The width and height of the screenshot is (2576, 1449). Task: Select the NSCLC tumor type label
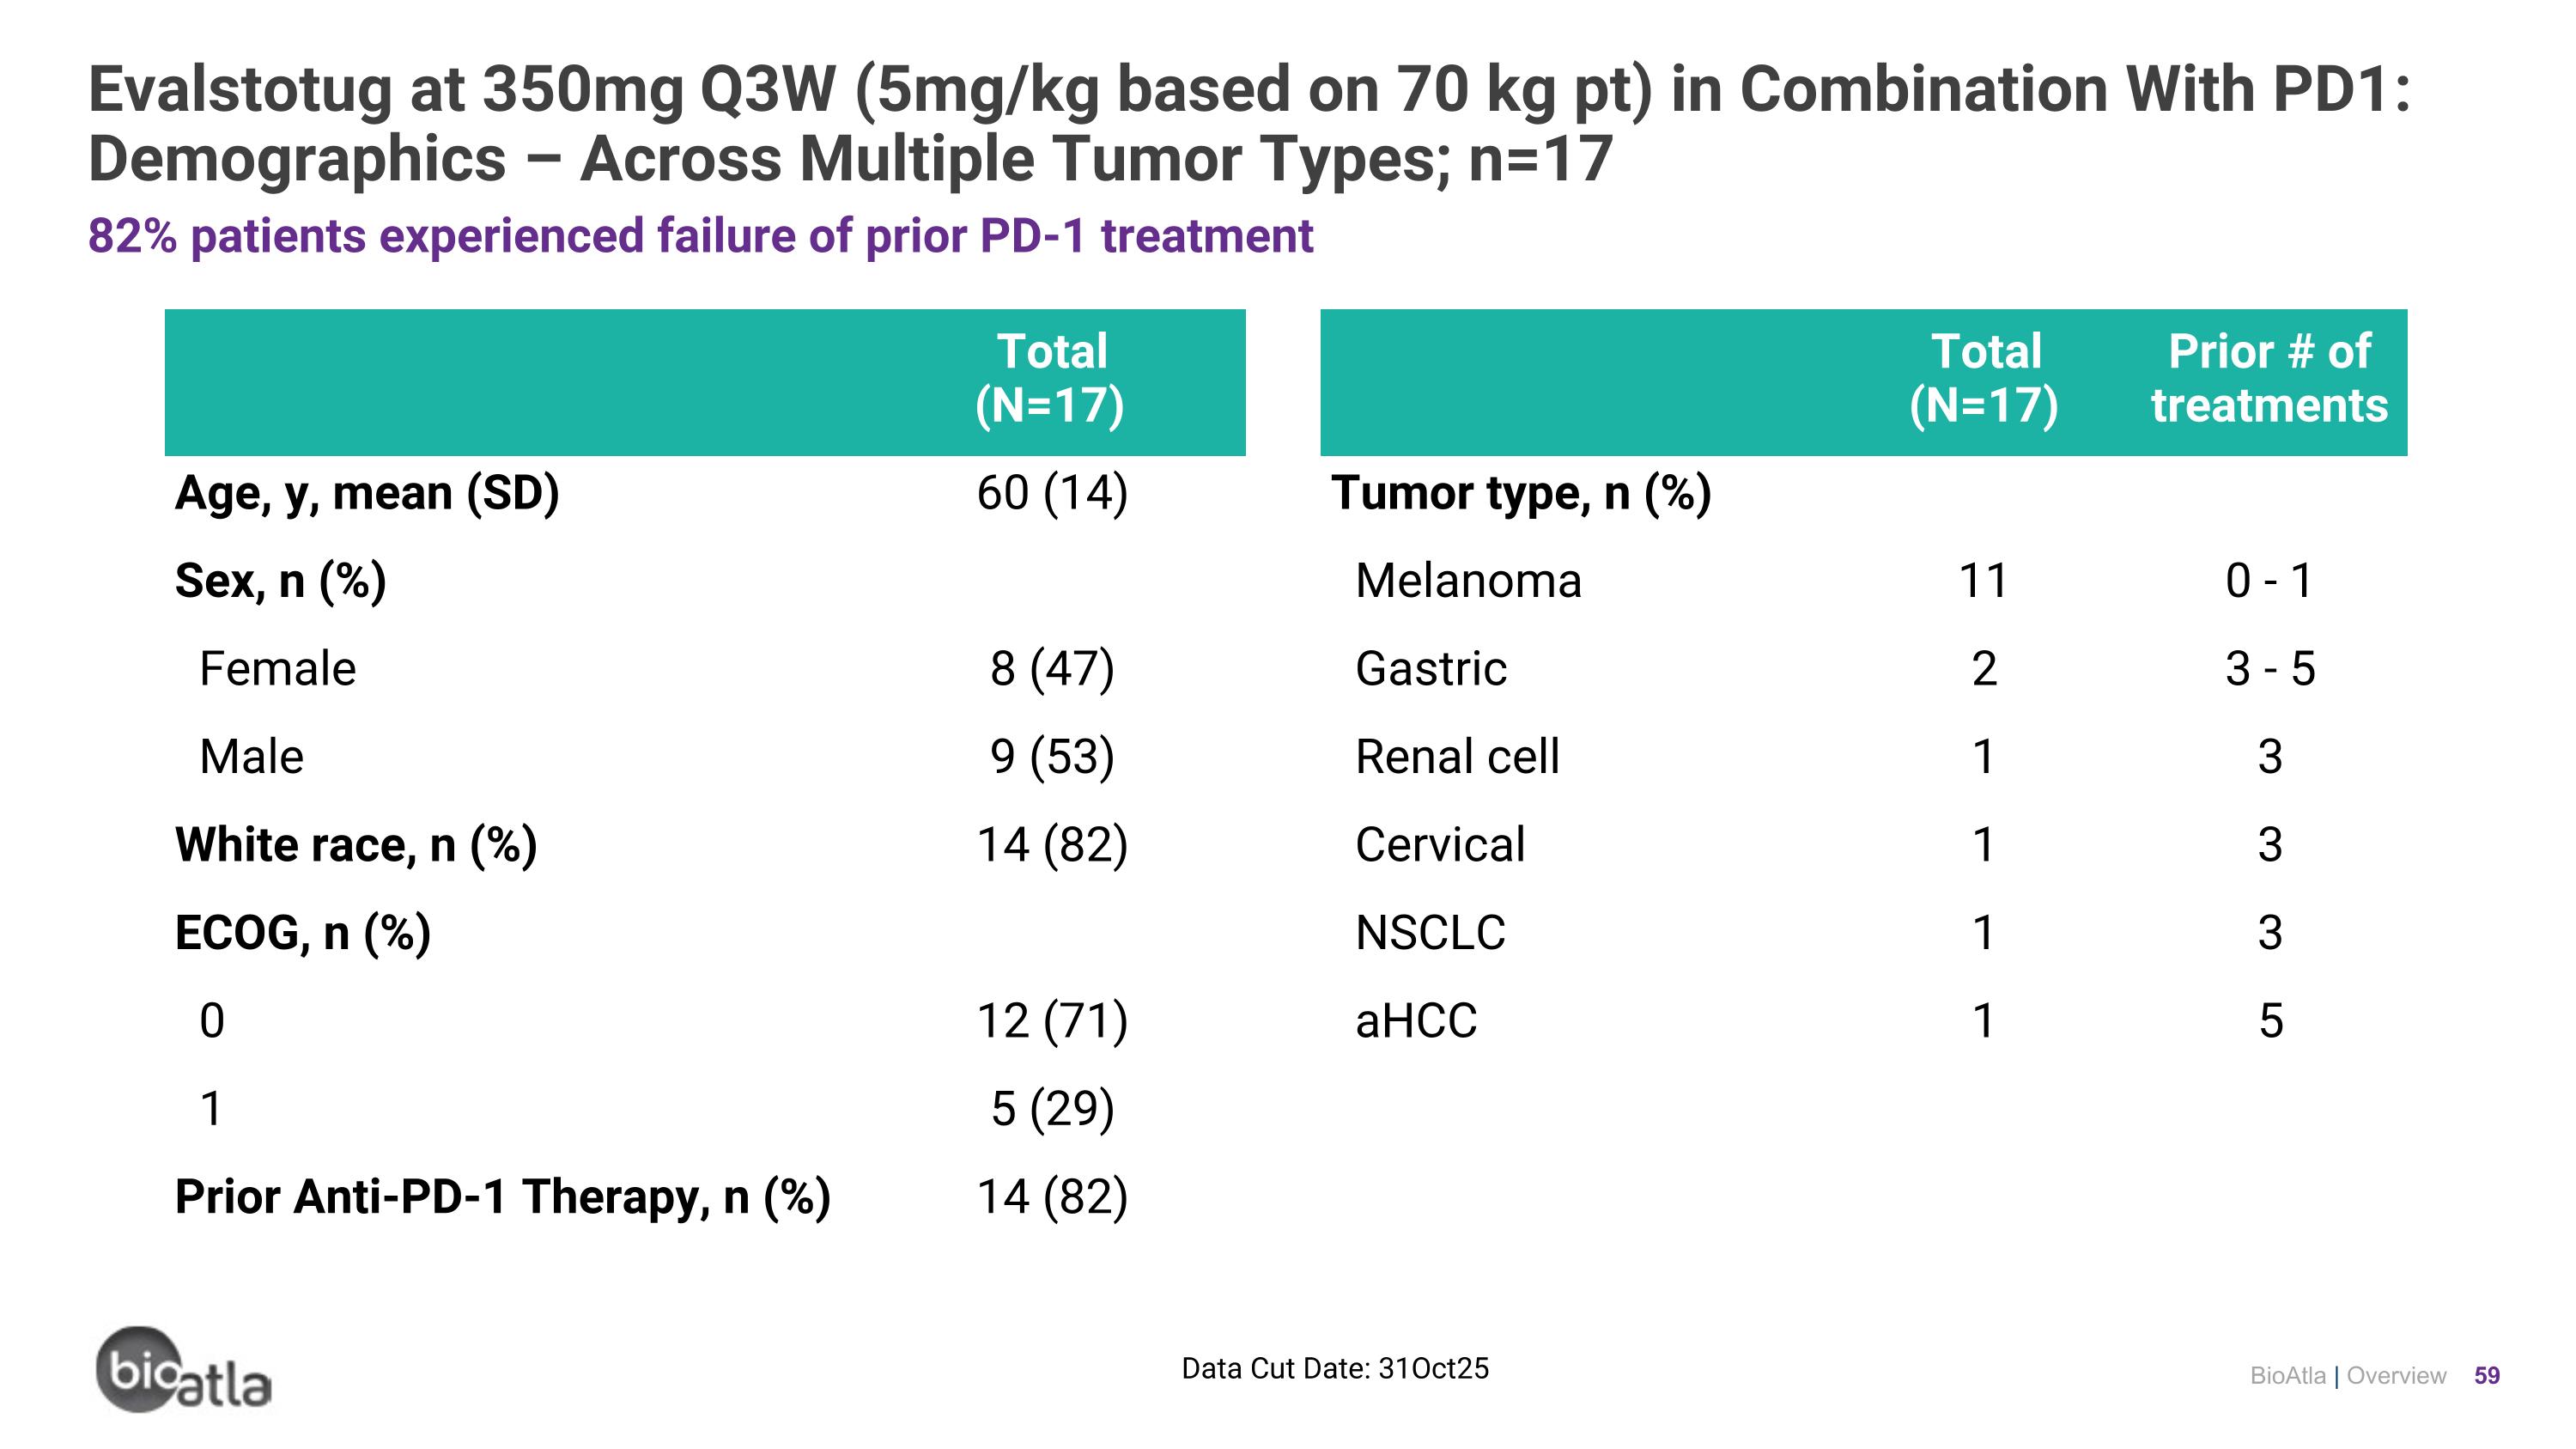(x=1430, y=933)
